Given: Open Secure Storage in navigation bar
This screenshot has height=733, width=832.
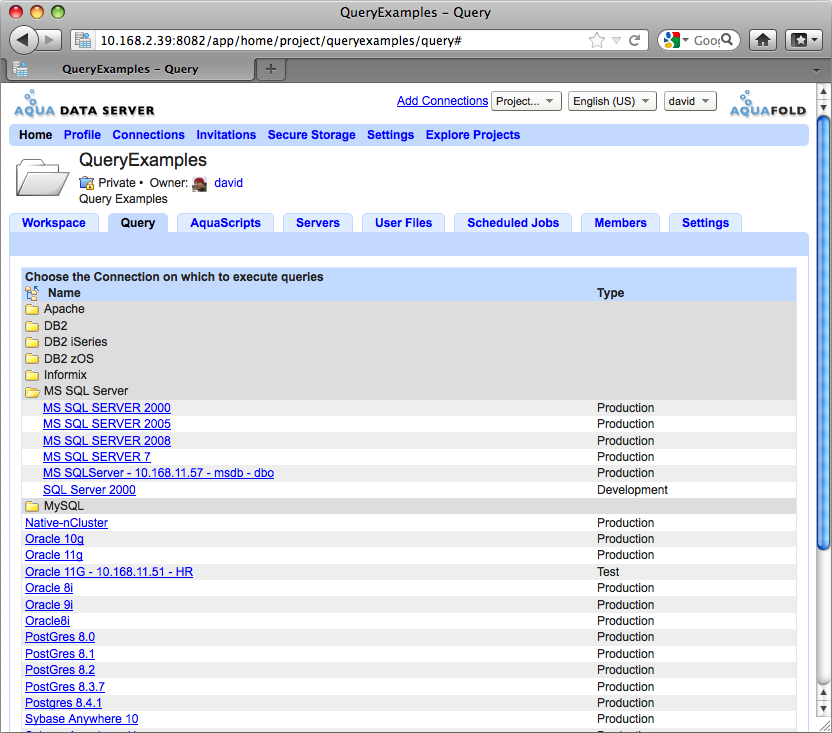Looking at the screenshot, I should (x=311, y=135).
